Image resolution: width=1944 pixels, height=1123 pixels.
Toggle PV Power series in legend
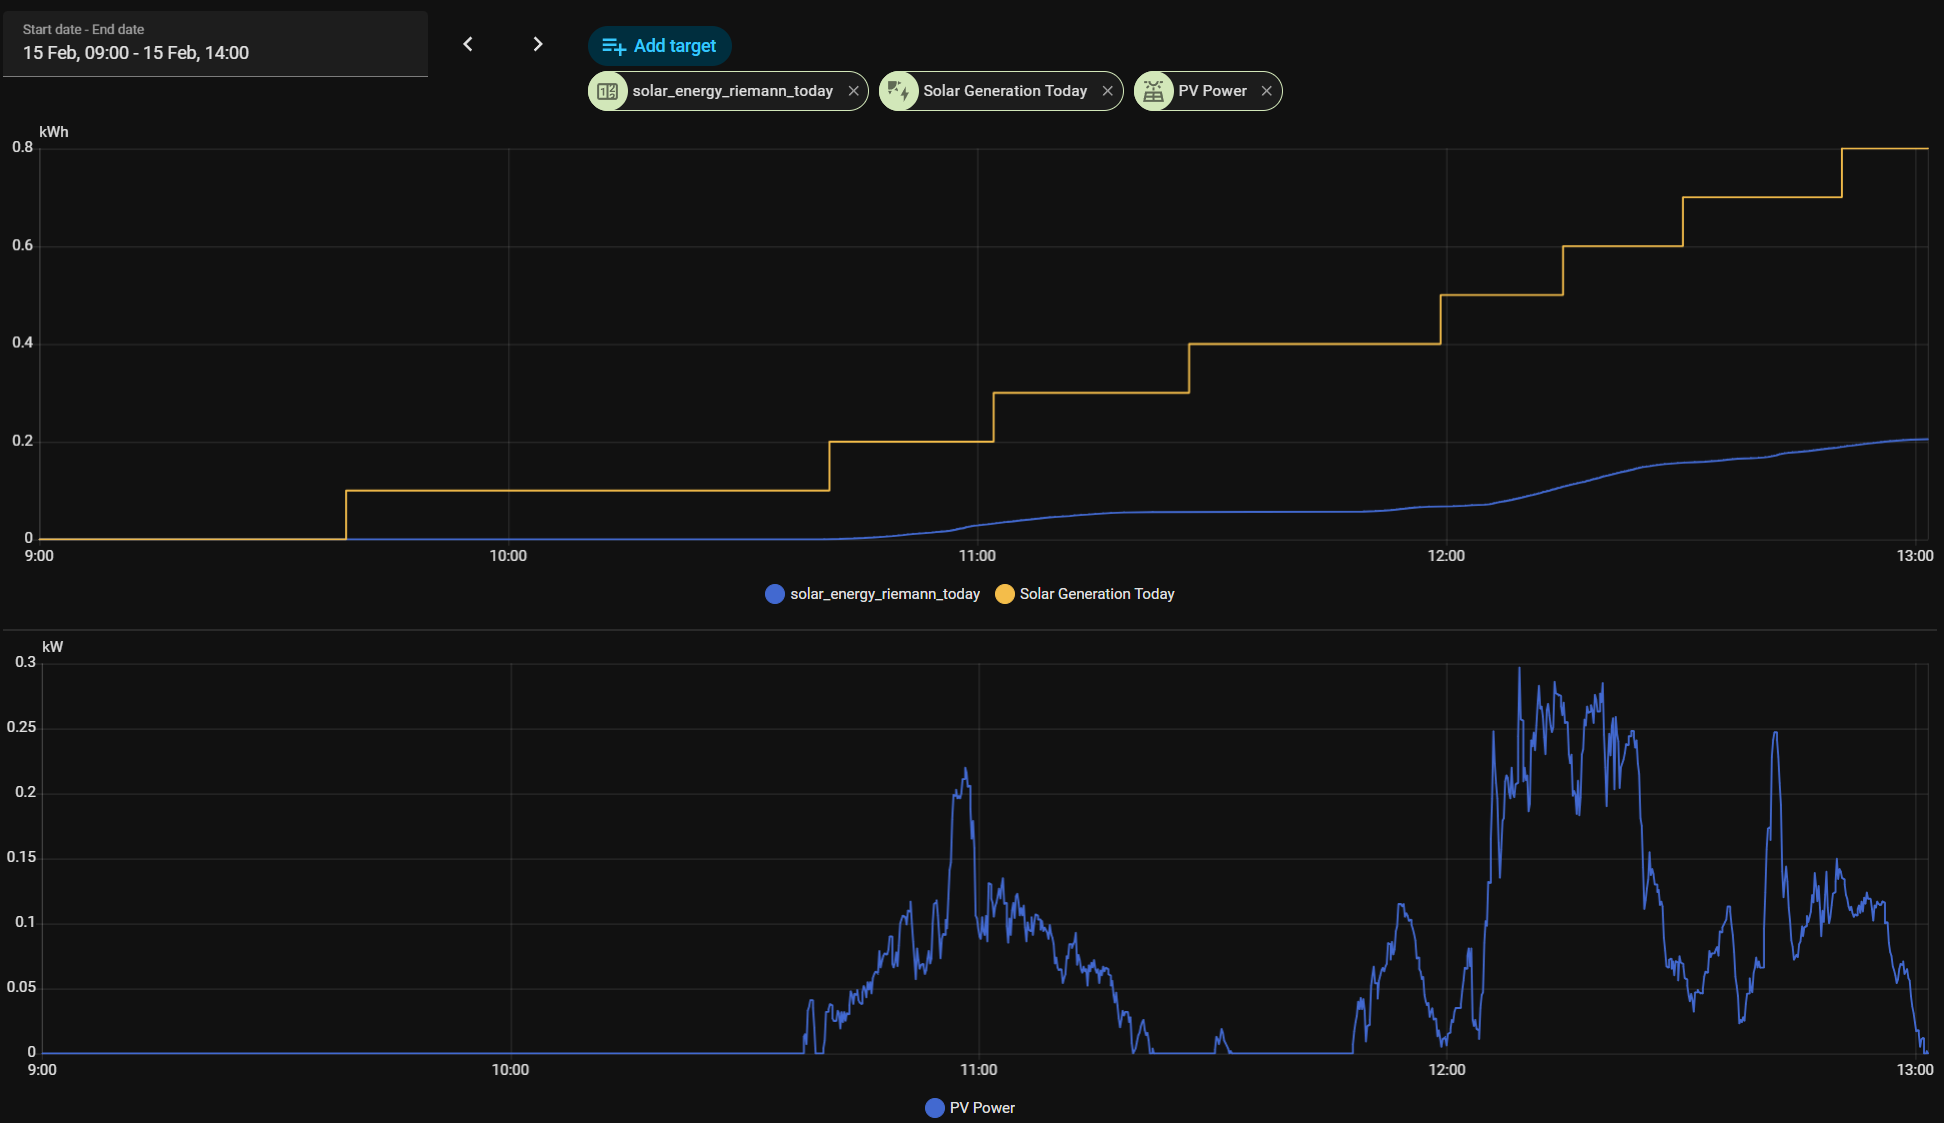click(981, 1108)
